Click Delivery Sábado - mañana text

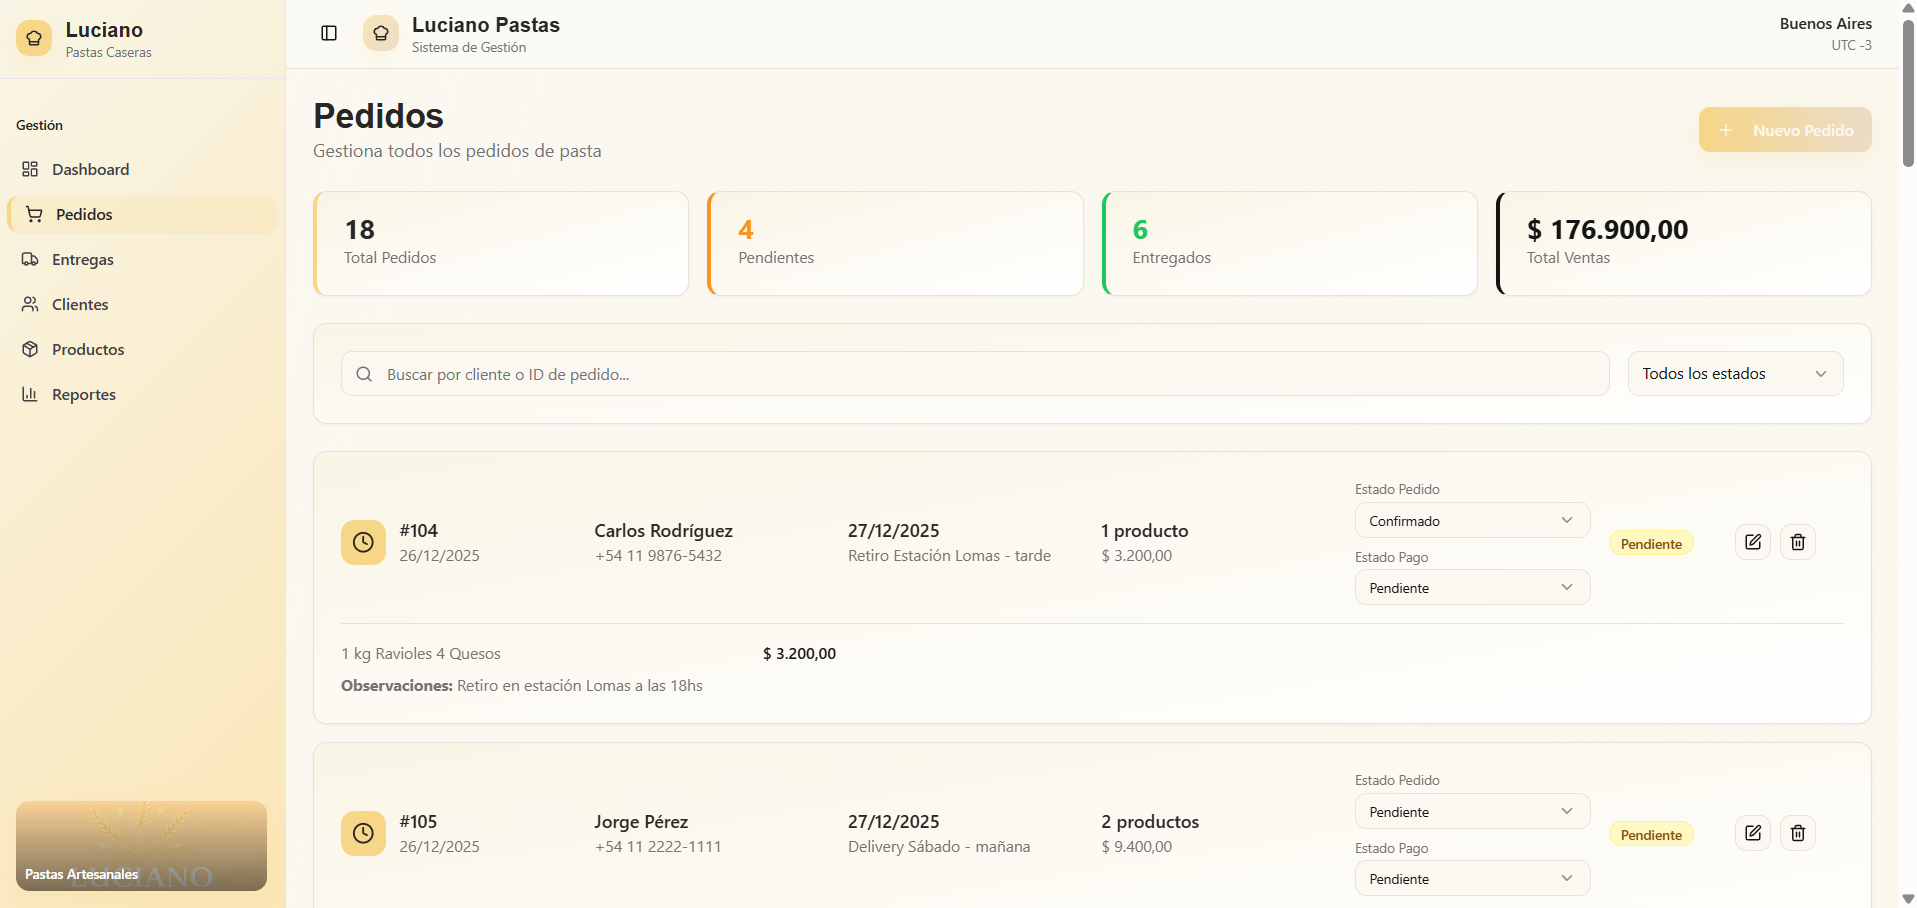point(939,847)
